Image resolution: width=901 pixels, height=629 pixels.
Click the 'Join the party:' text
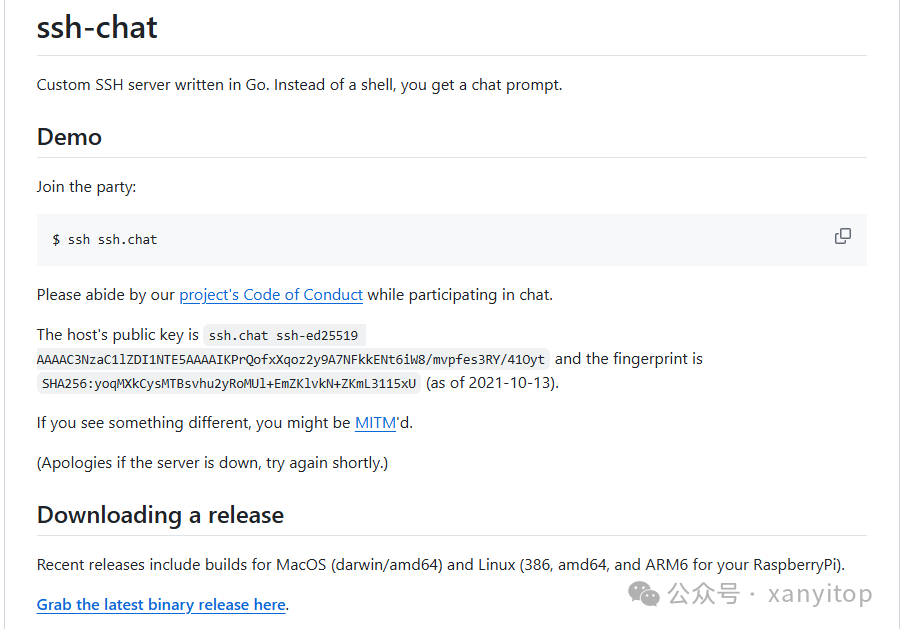pyautogui.click(x=86, y=187)
